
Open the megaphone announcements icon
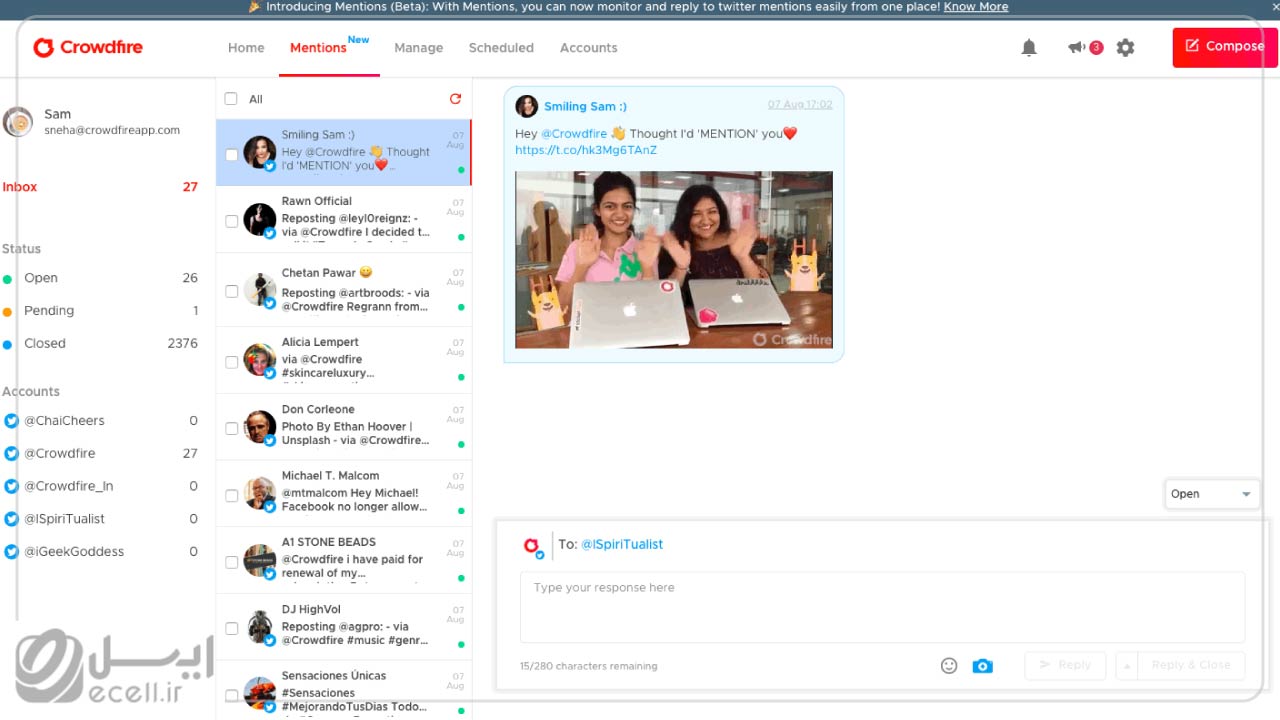click(1077, 47)
